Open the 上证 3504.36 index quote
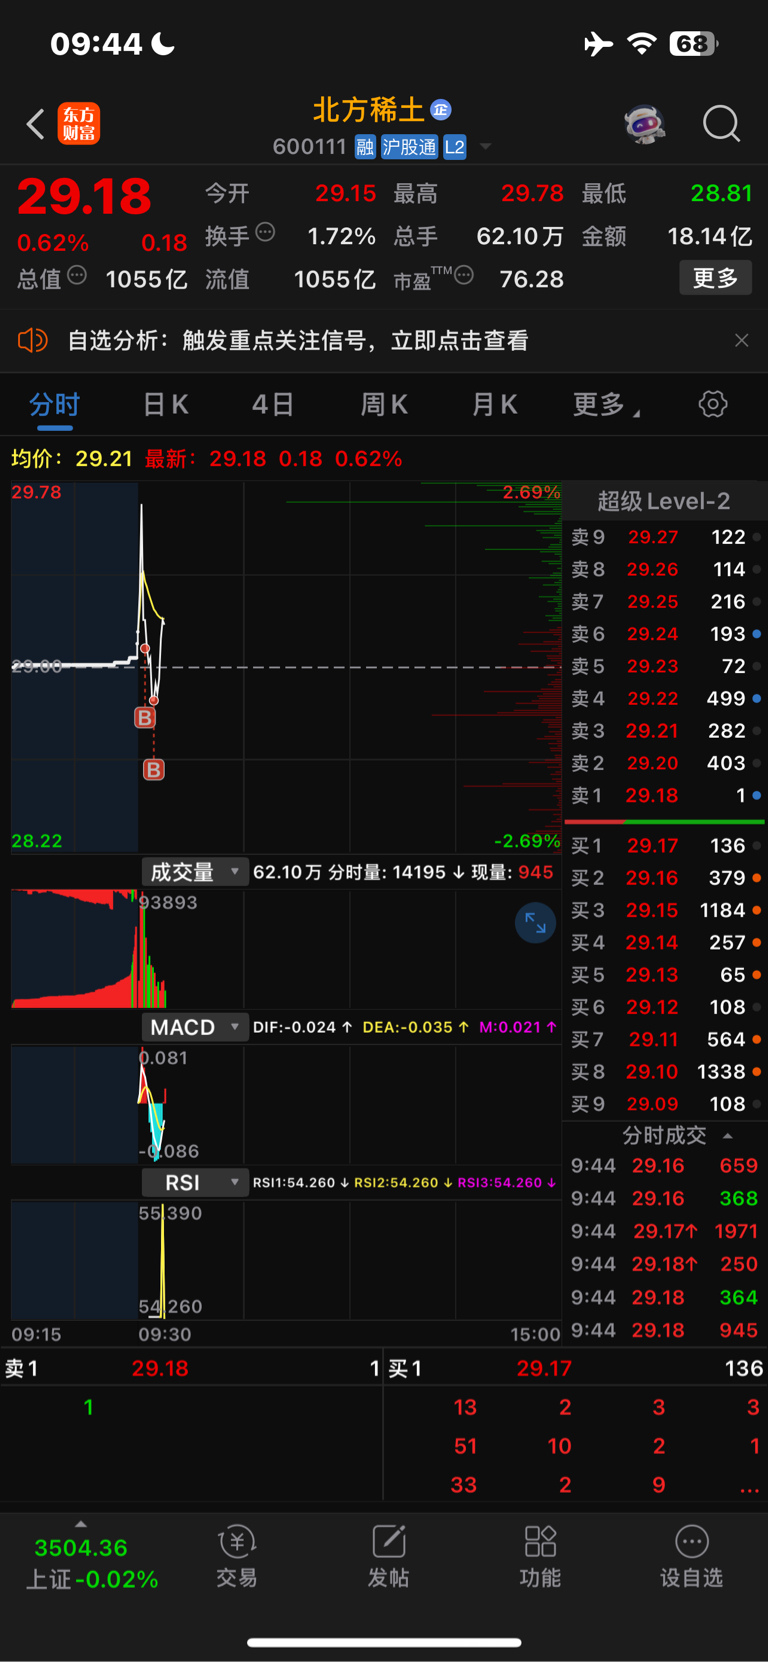768x1662 pixels. (91, 1563)
